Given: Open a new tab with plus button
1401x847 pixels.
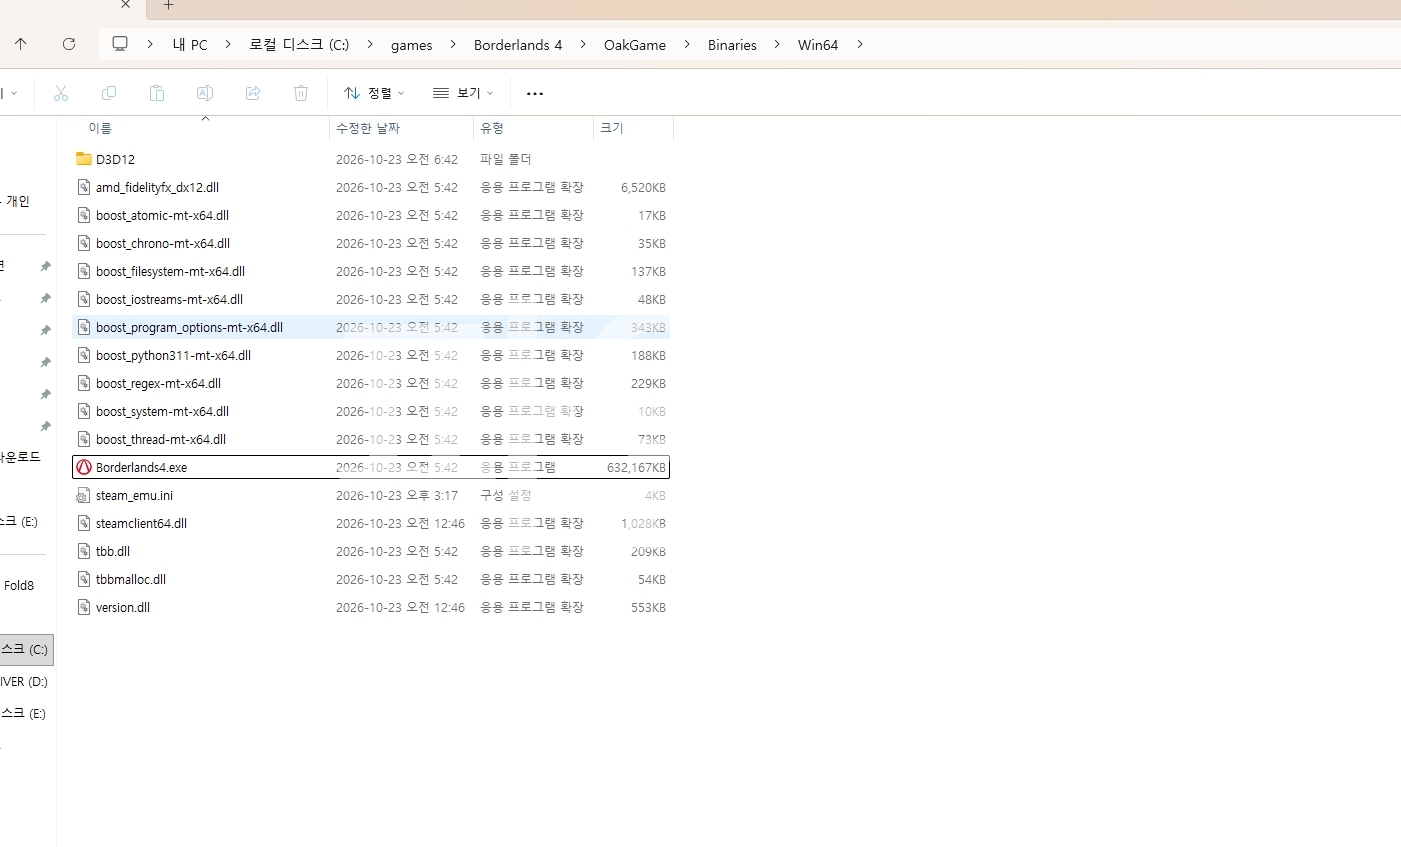Looking at the screenshot, I should point(169,6).
